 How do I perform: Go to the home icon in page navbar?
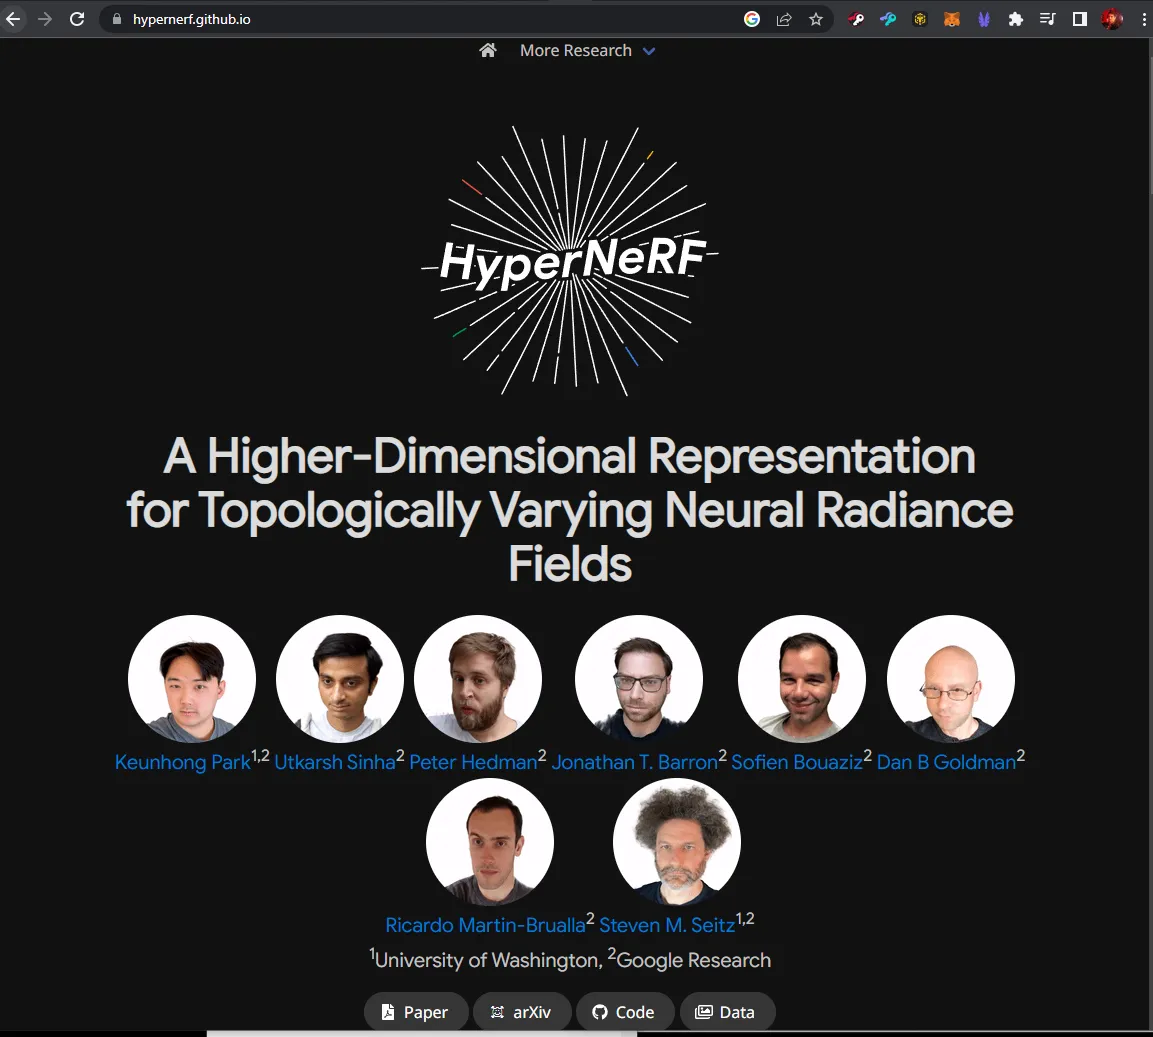488,50
